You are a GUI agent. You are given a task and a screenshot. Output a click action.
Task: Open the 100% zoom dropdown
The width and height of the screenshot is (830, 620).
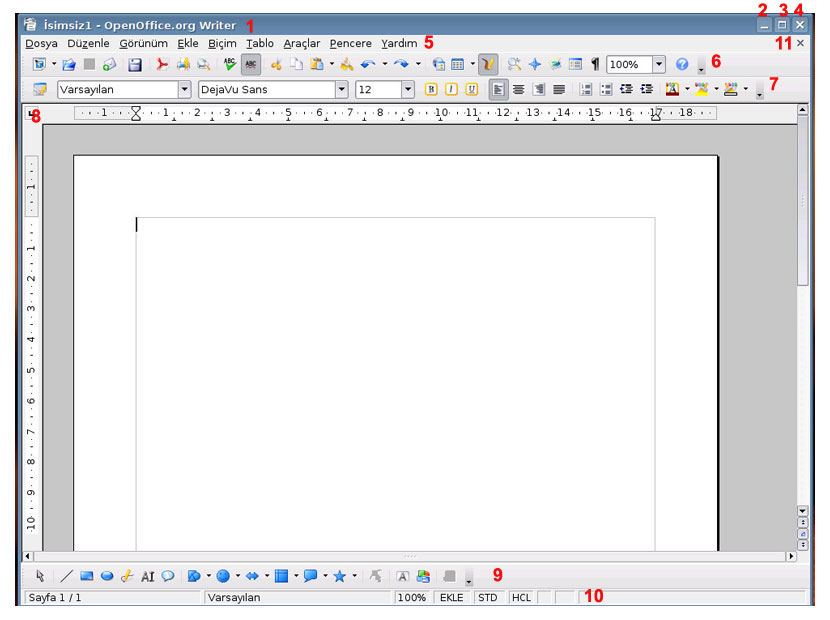pos(658,65)
